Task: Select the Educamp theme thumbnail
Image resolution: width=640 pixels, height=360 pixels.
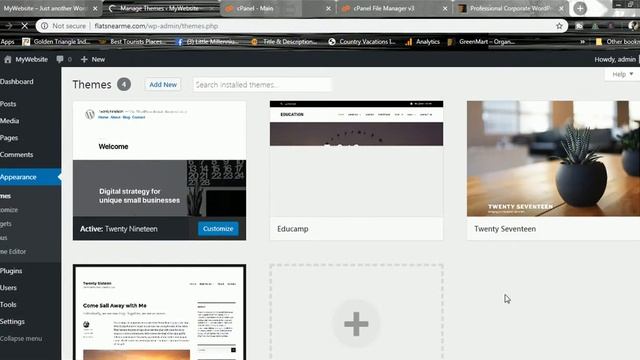Action: [356, 158]
